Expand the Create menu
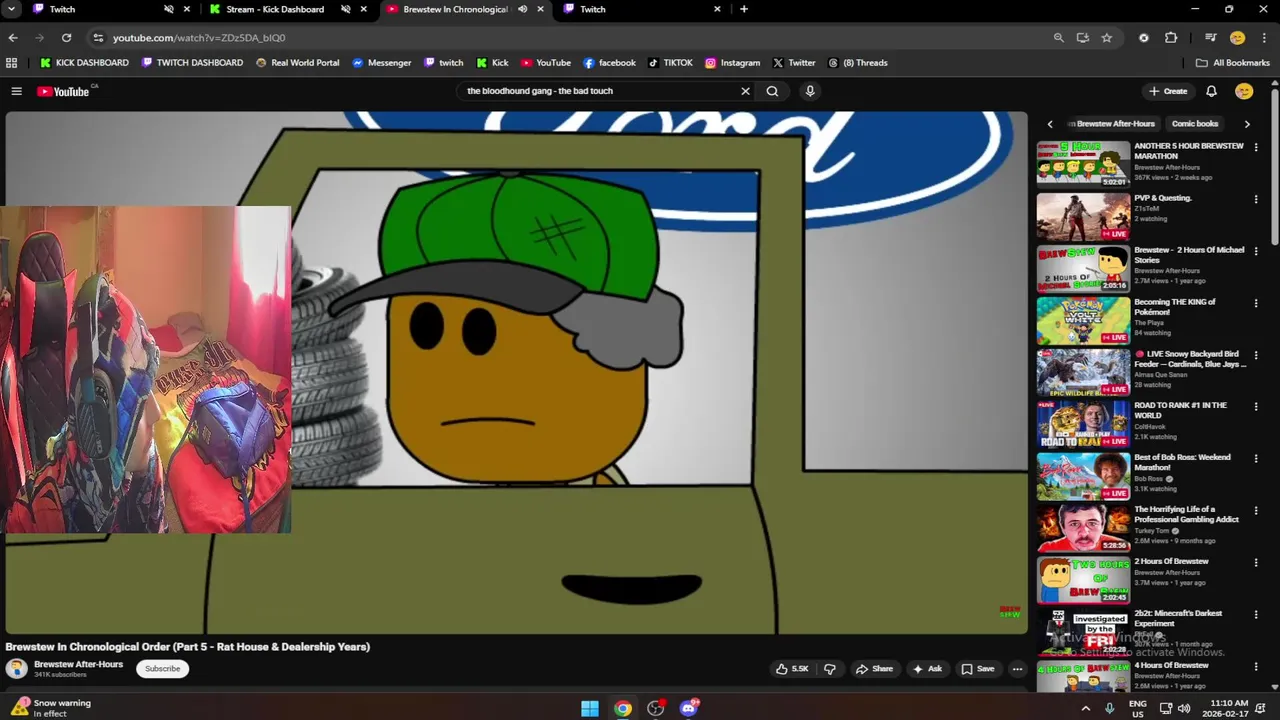 click(x=1167, y=91)
